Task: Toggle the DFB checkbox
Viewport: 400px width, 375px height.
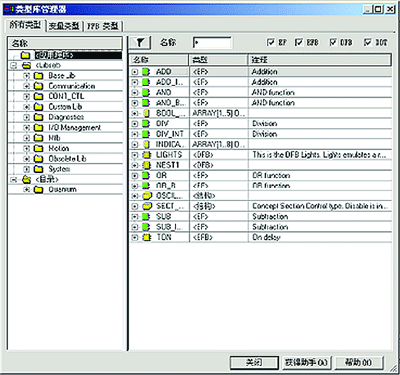Action: tap(333, 42)
